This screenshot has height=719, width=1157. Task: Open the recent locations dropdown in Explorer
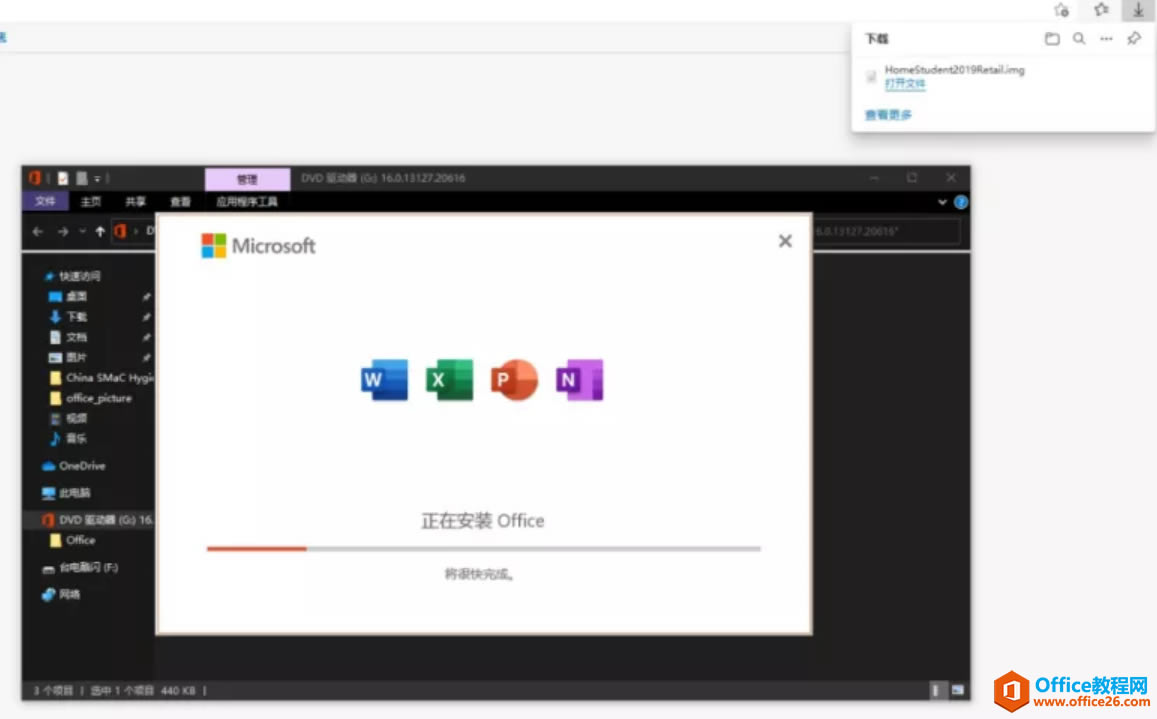tap(82, 231)
